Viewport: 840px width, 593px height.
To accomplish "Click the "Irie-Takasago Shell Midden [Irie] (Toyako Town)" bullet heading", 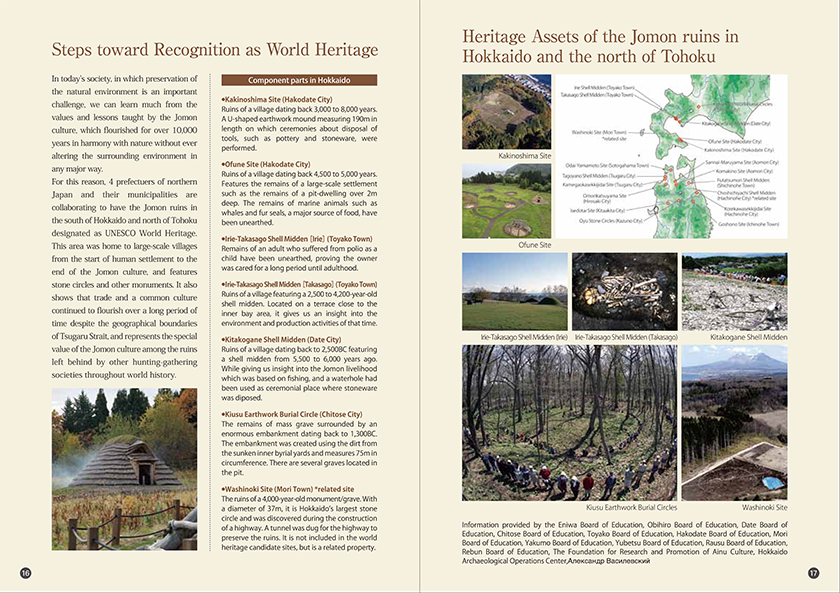I will pyautogui.click(x=297, y=239).
